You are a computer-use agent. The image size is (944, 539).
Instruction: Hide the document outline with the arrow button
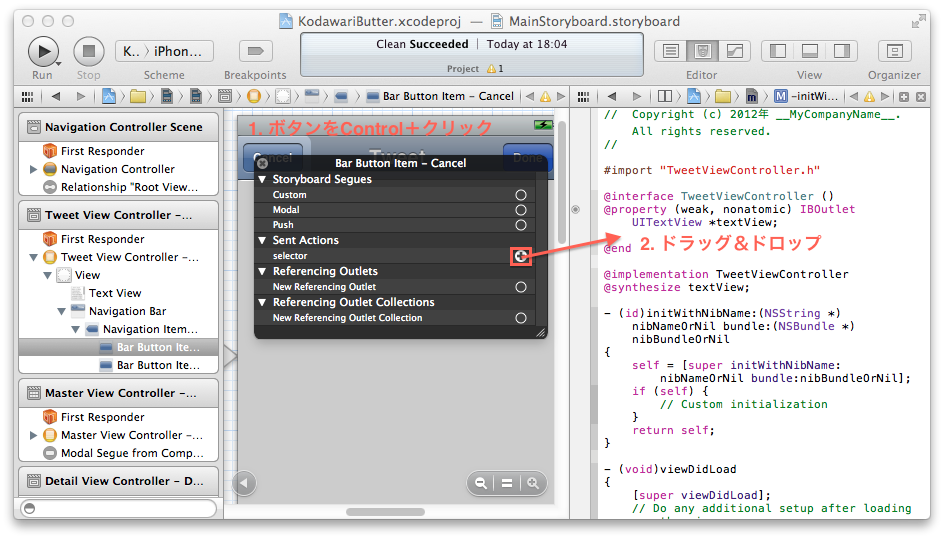click(244, 483)
